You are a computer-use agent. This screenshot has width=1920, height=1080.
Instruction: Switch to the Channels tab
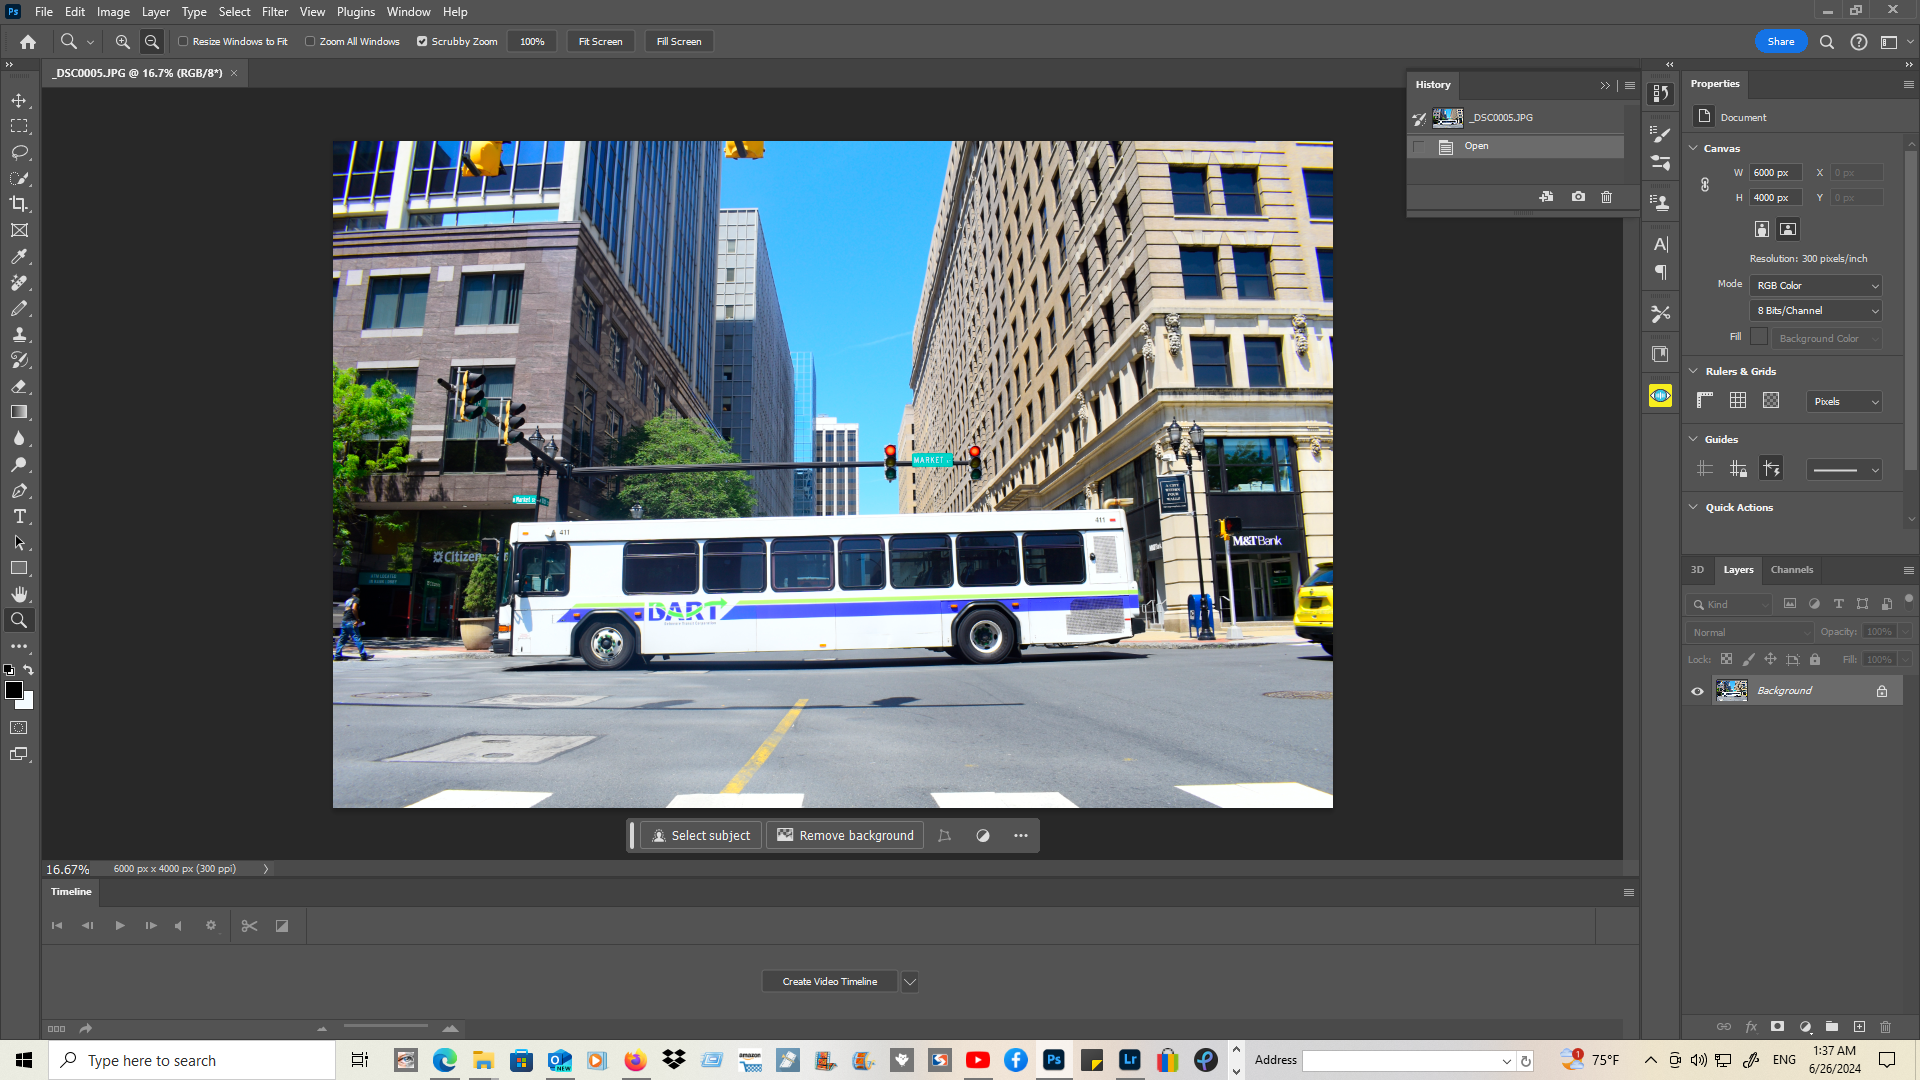coord(1791,570)
